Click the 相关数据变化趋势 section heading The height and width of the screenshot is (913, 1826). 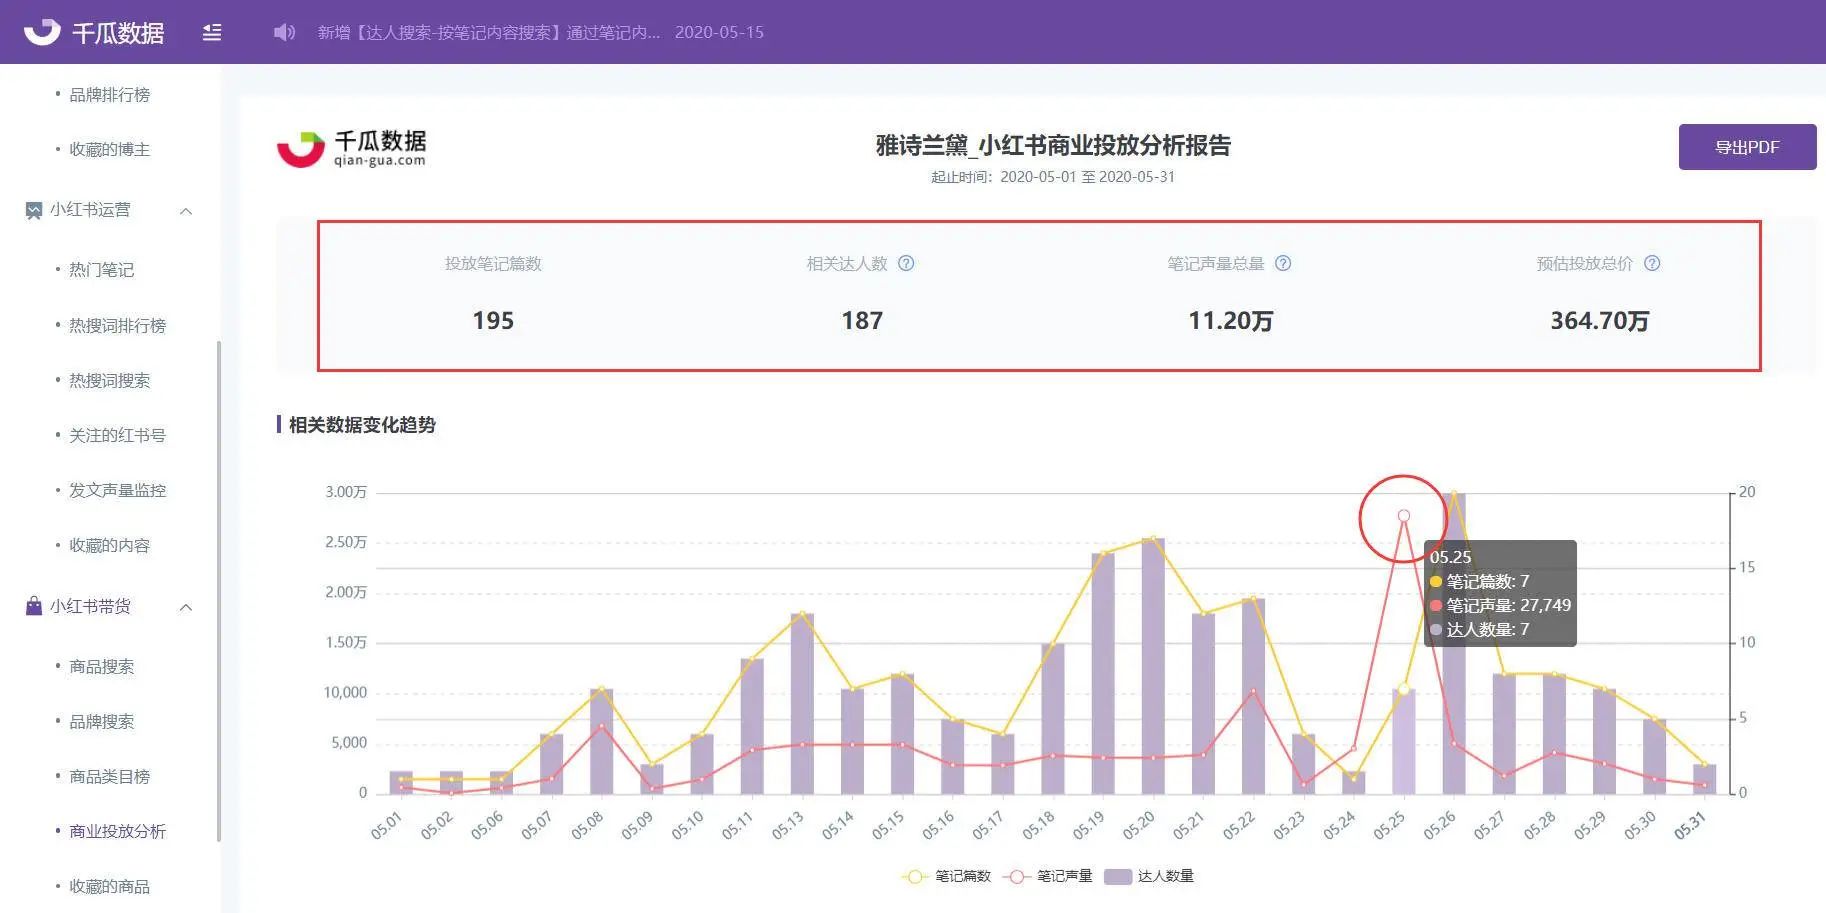pyautogui.click(x=362, y=424)
